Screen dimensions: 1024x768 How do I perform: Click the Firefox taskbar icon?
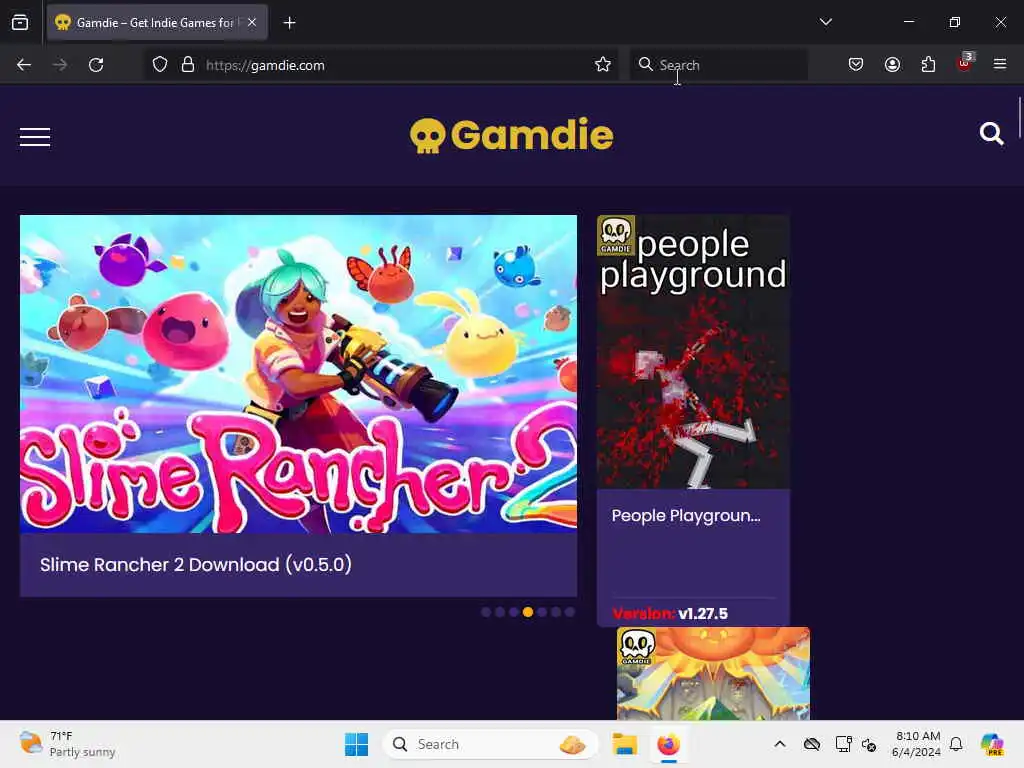point(668,744)
